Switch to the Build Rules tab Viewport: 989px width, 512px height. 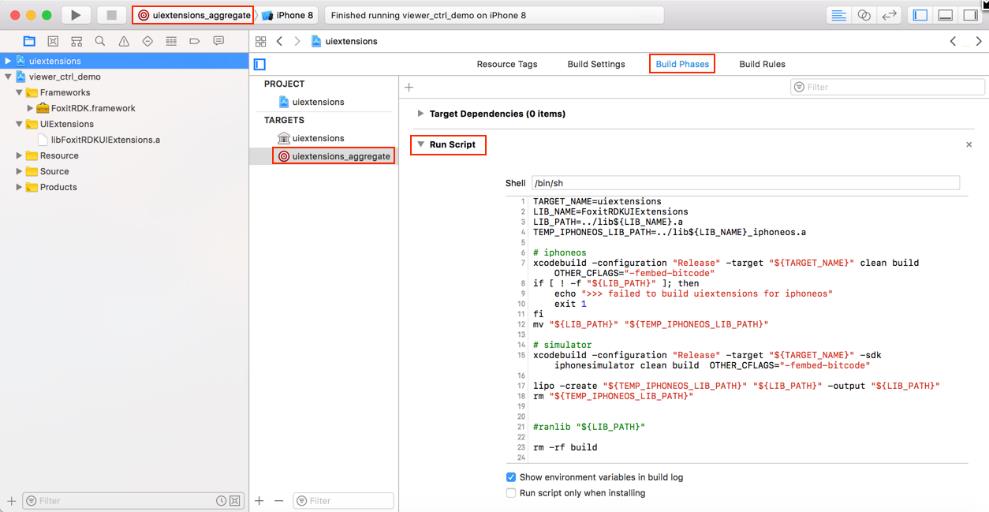(x=762, y=64)
